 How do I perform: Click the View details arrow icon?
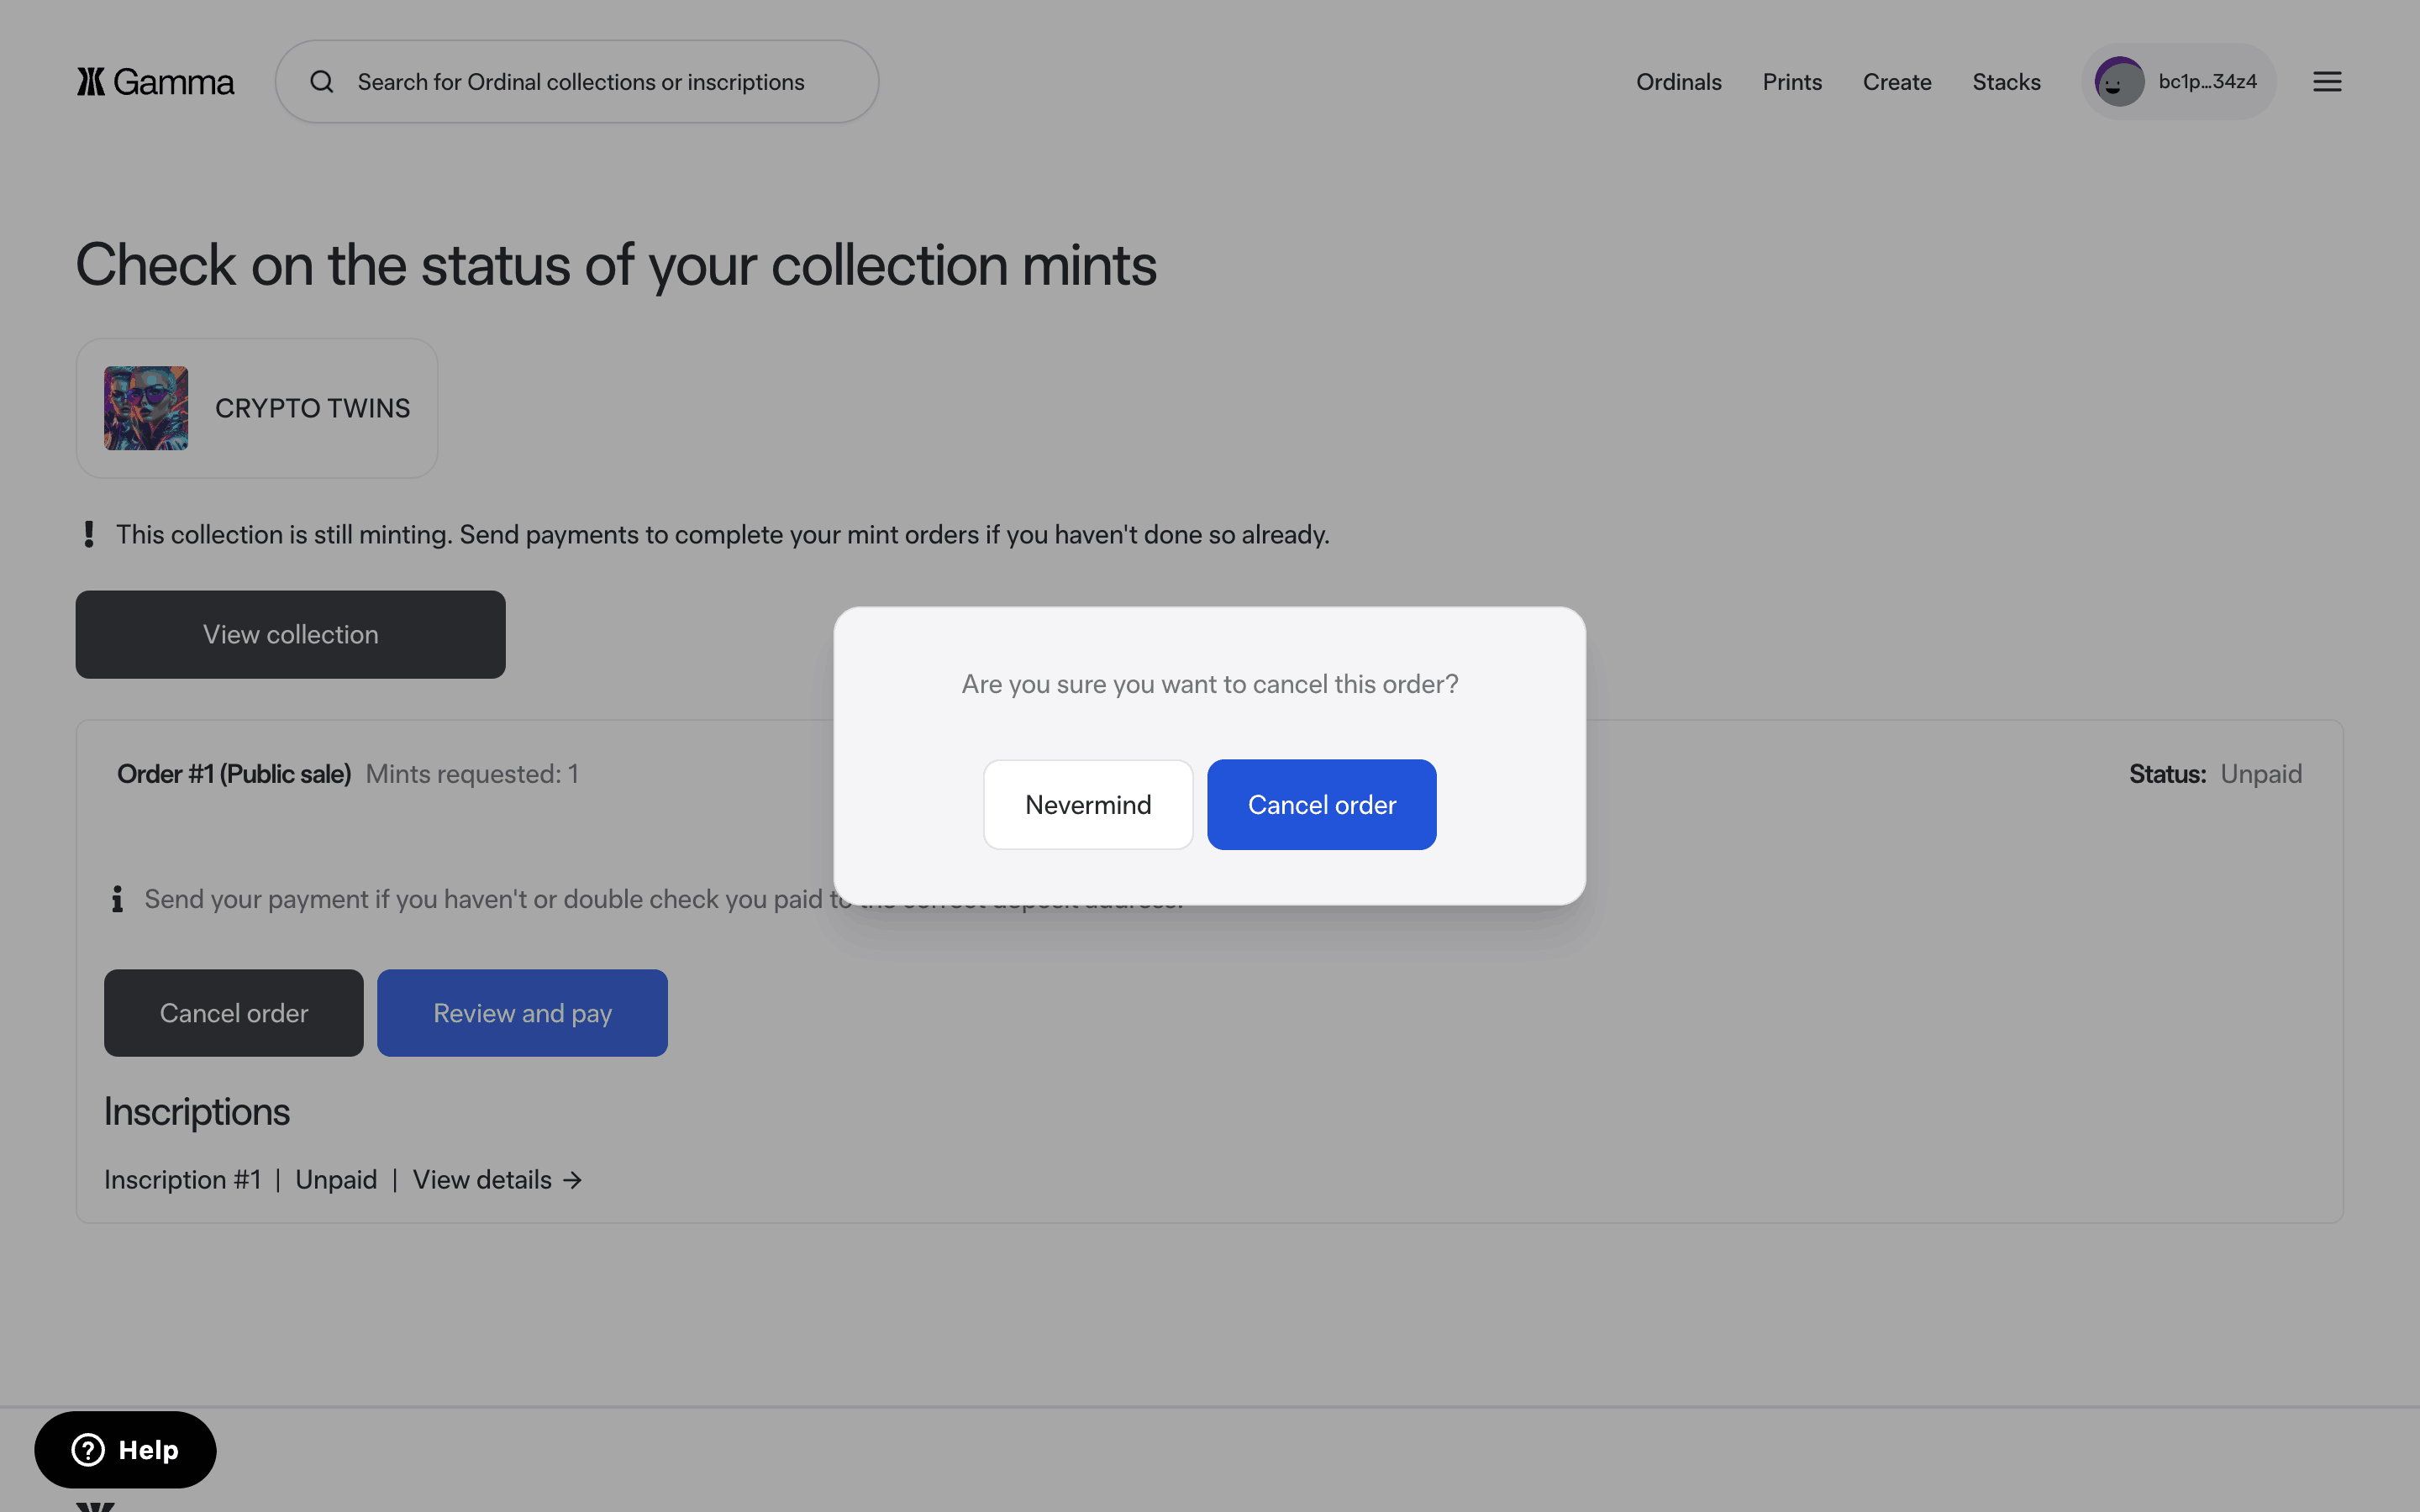(573, 1180)
